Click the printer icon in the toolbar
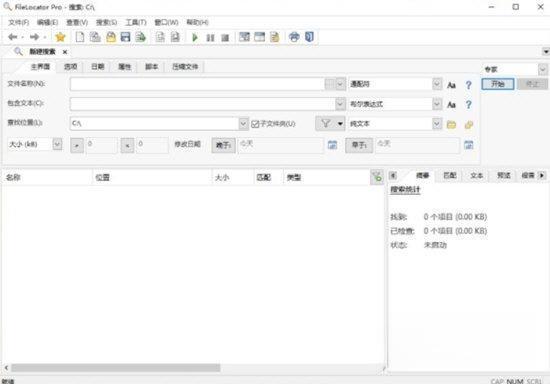The width and height of the screenshot is (550, 384). click(294, 37)
